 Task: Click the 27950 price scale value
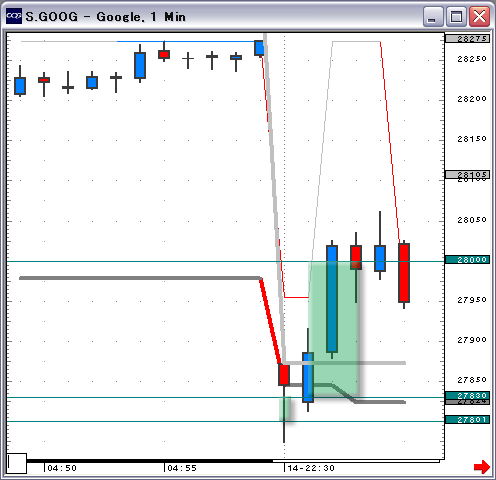[x=472, y=300]
